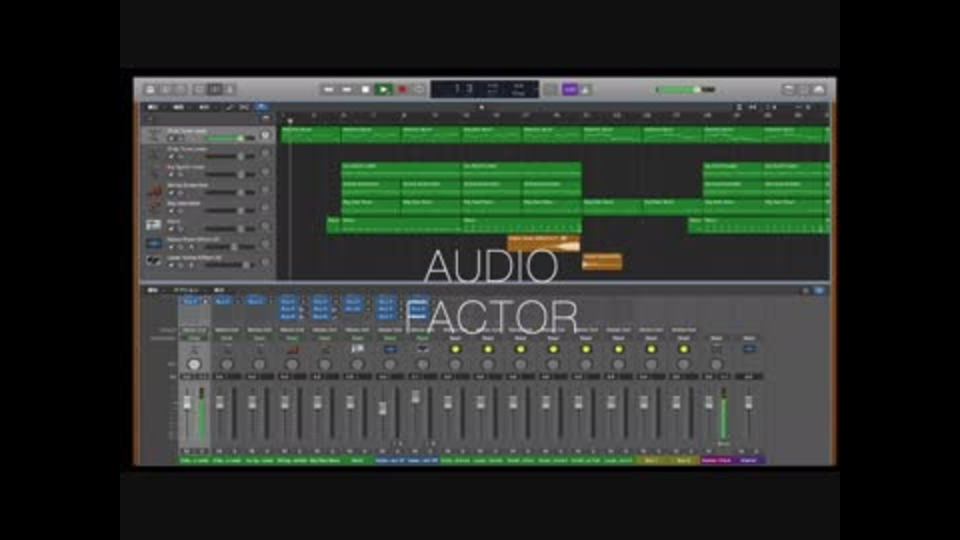Open the Mixer View menu
Screen dimensions: 960x540
(x=219, y=290)
